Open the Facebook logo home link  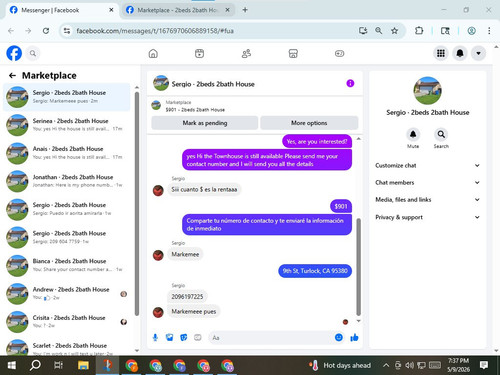(14, 53)
